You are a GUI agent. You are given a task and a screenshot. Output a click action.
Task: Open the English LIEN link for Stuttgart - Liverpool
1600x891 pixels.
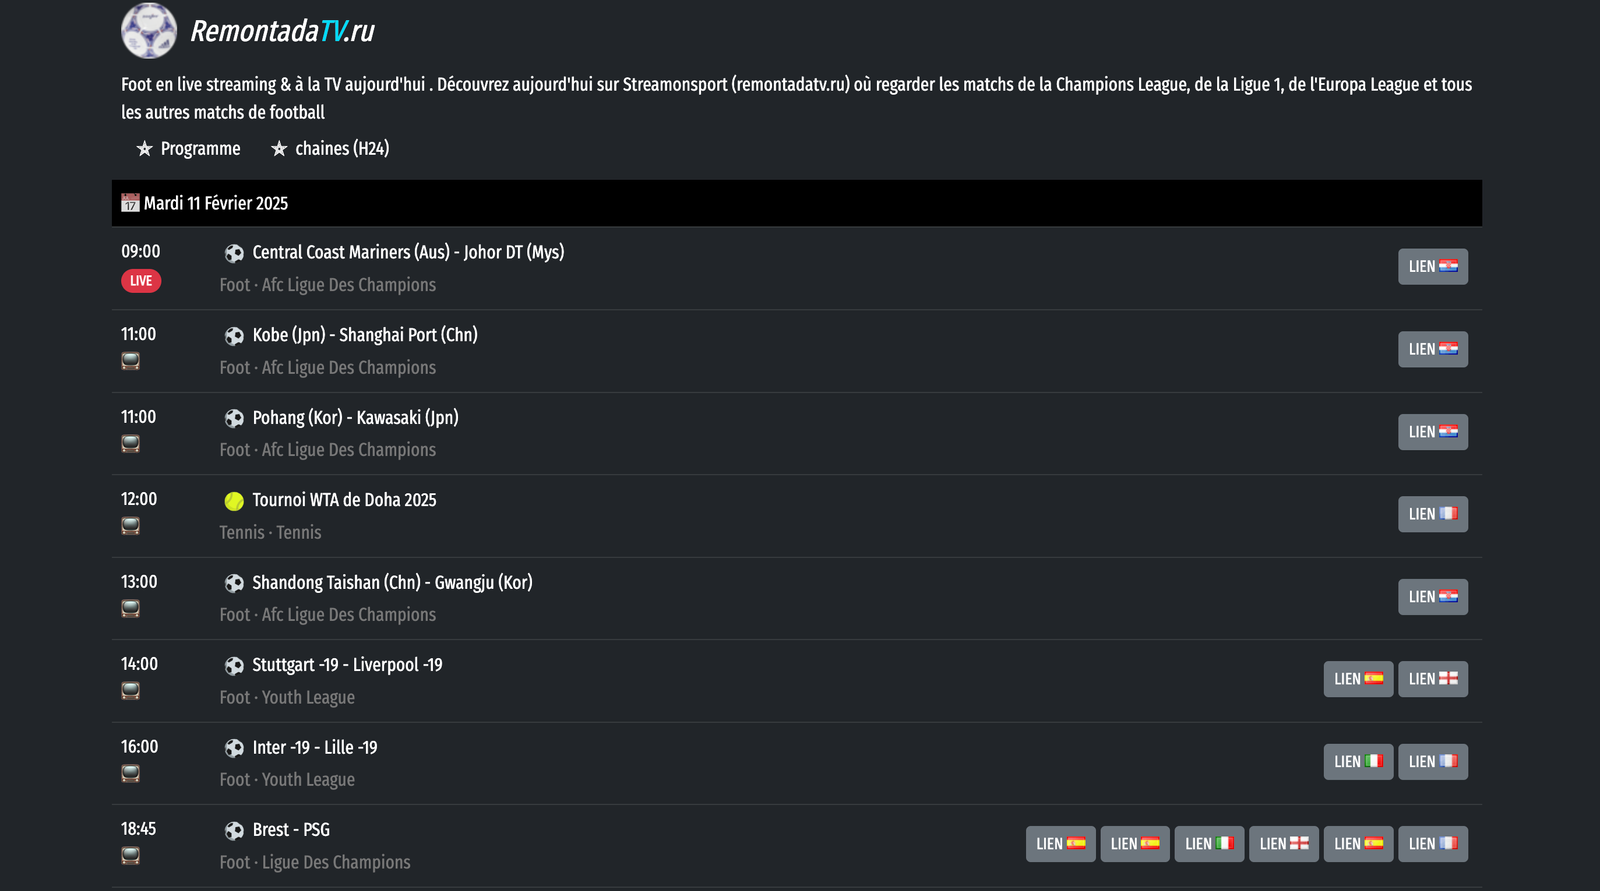click(1433, 679)
